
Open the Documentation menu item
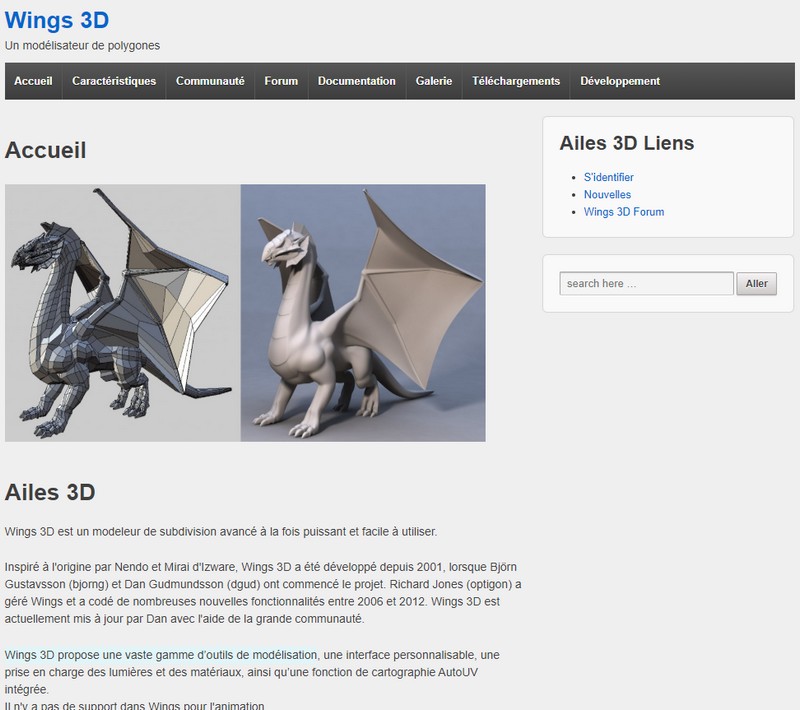coord(357,81)
